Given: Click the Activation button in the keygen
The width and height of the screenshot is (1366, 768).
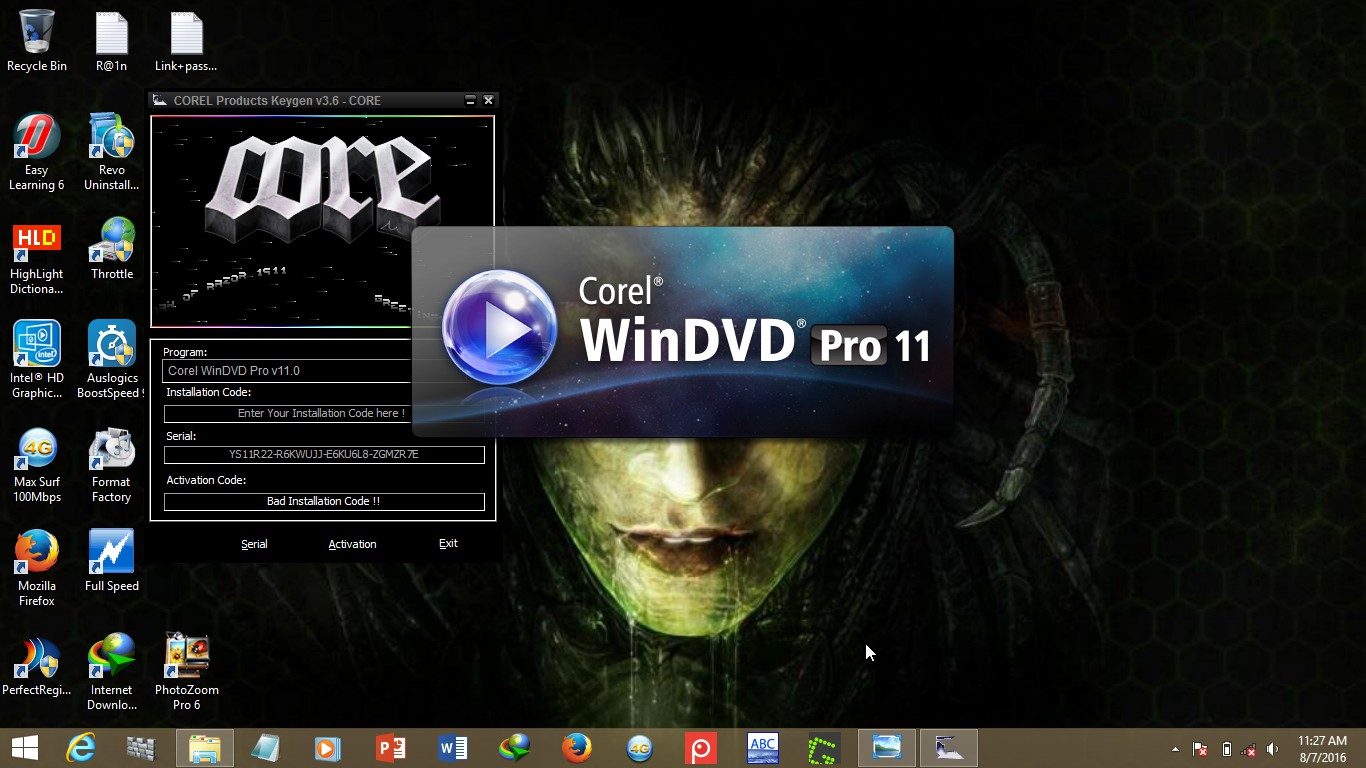Looking at the screenshot, I should coord(352,544).
